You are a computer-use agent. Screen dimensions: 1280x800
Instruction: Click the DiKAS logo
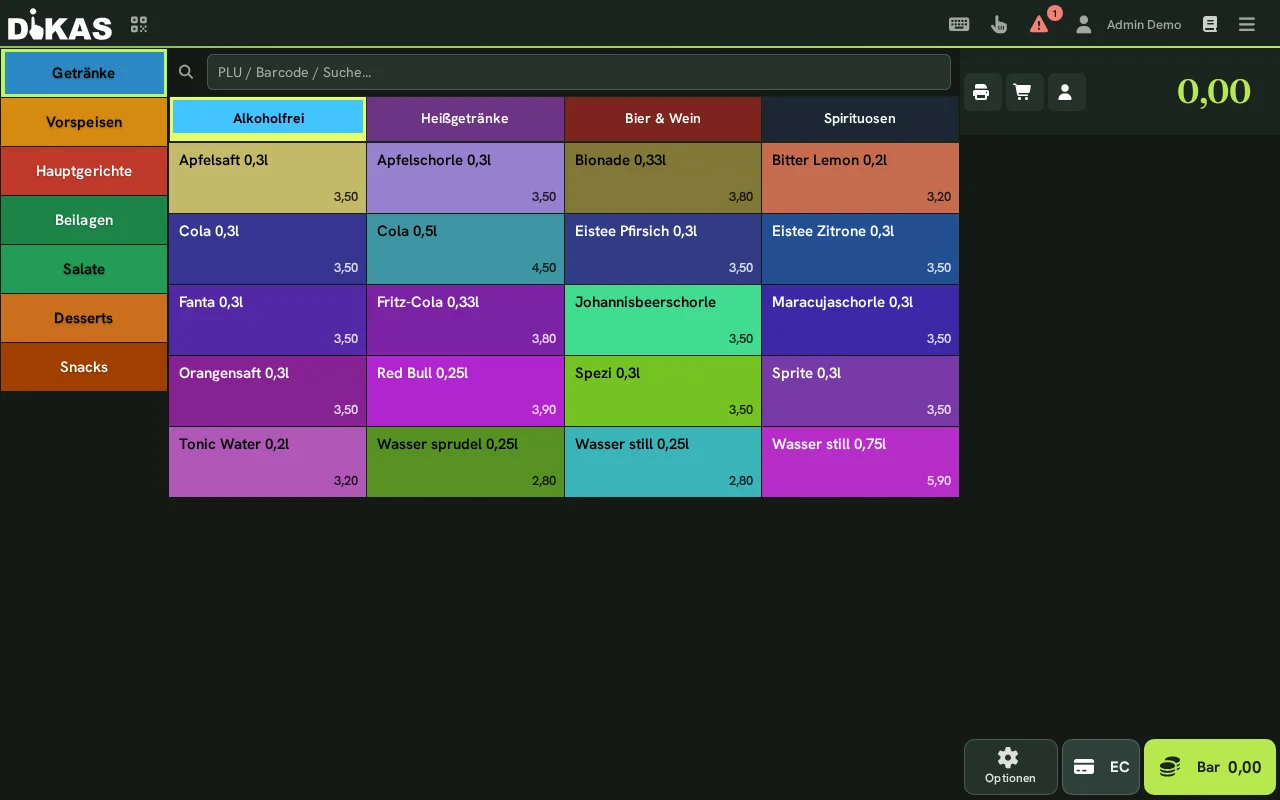tap(60, 24)
